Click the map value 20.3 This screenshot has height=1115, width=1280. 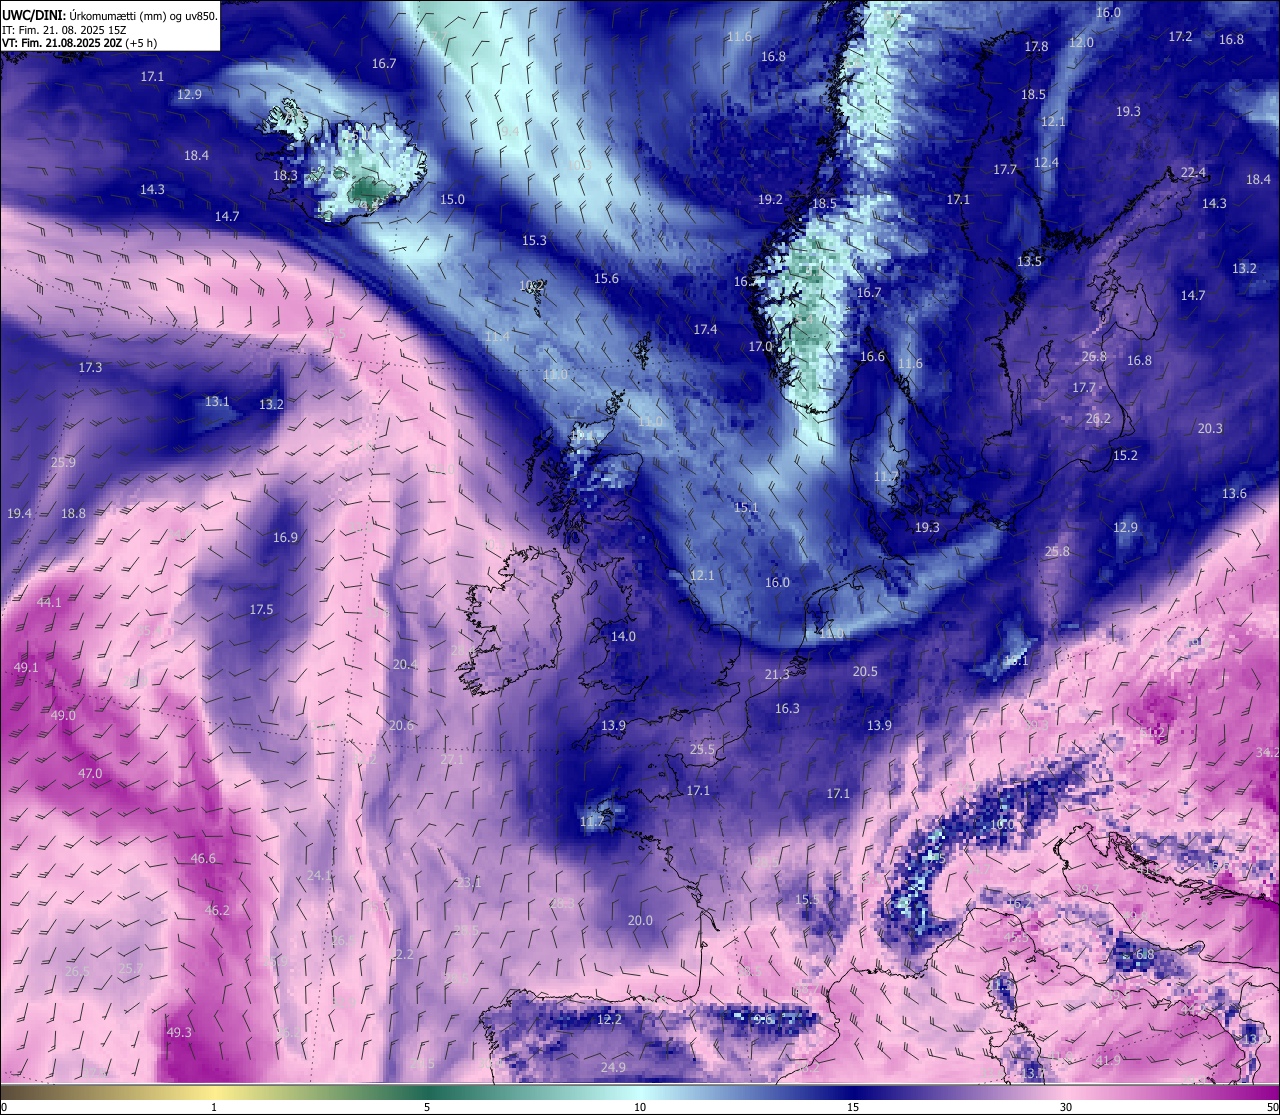(1210, 428)
